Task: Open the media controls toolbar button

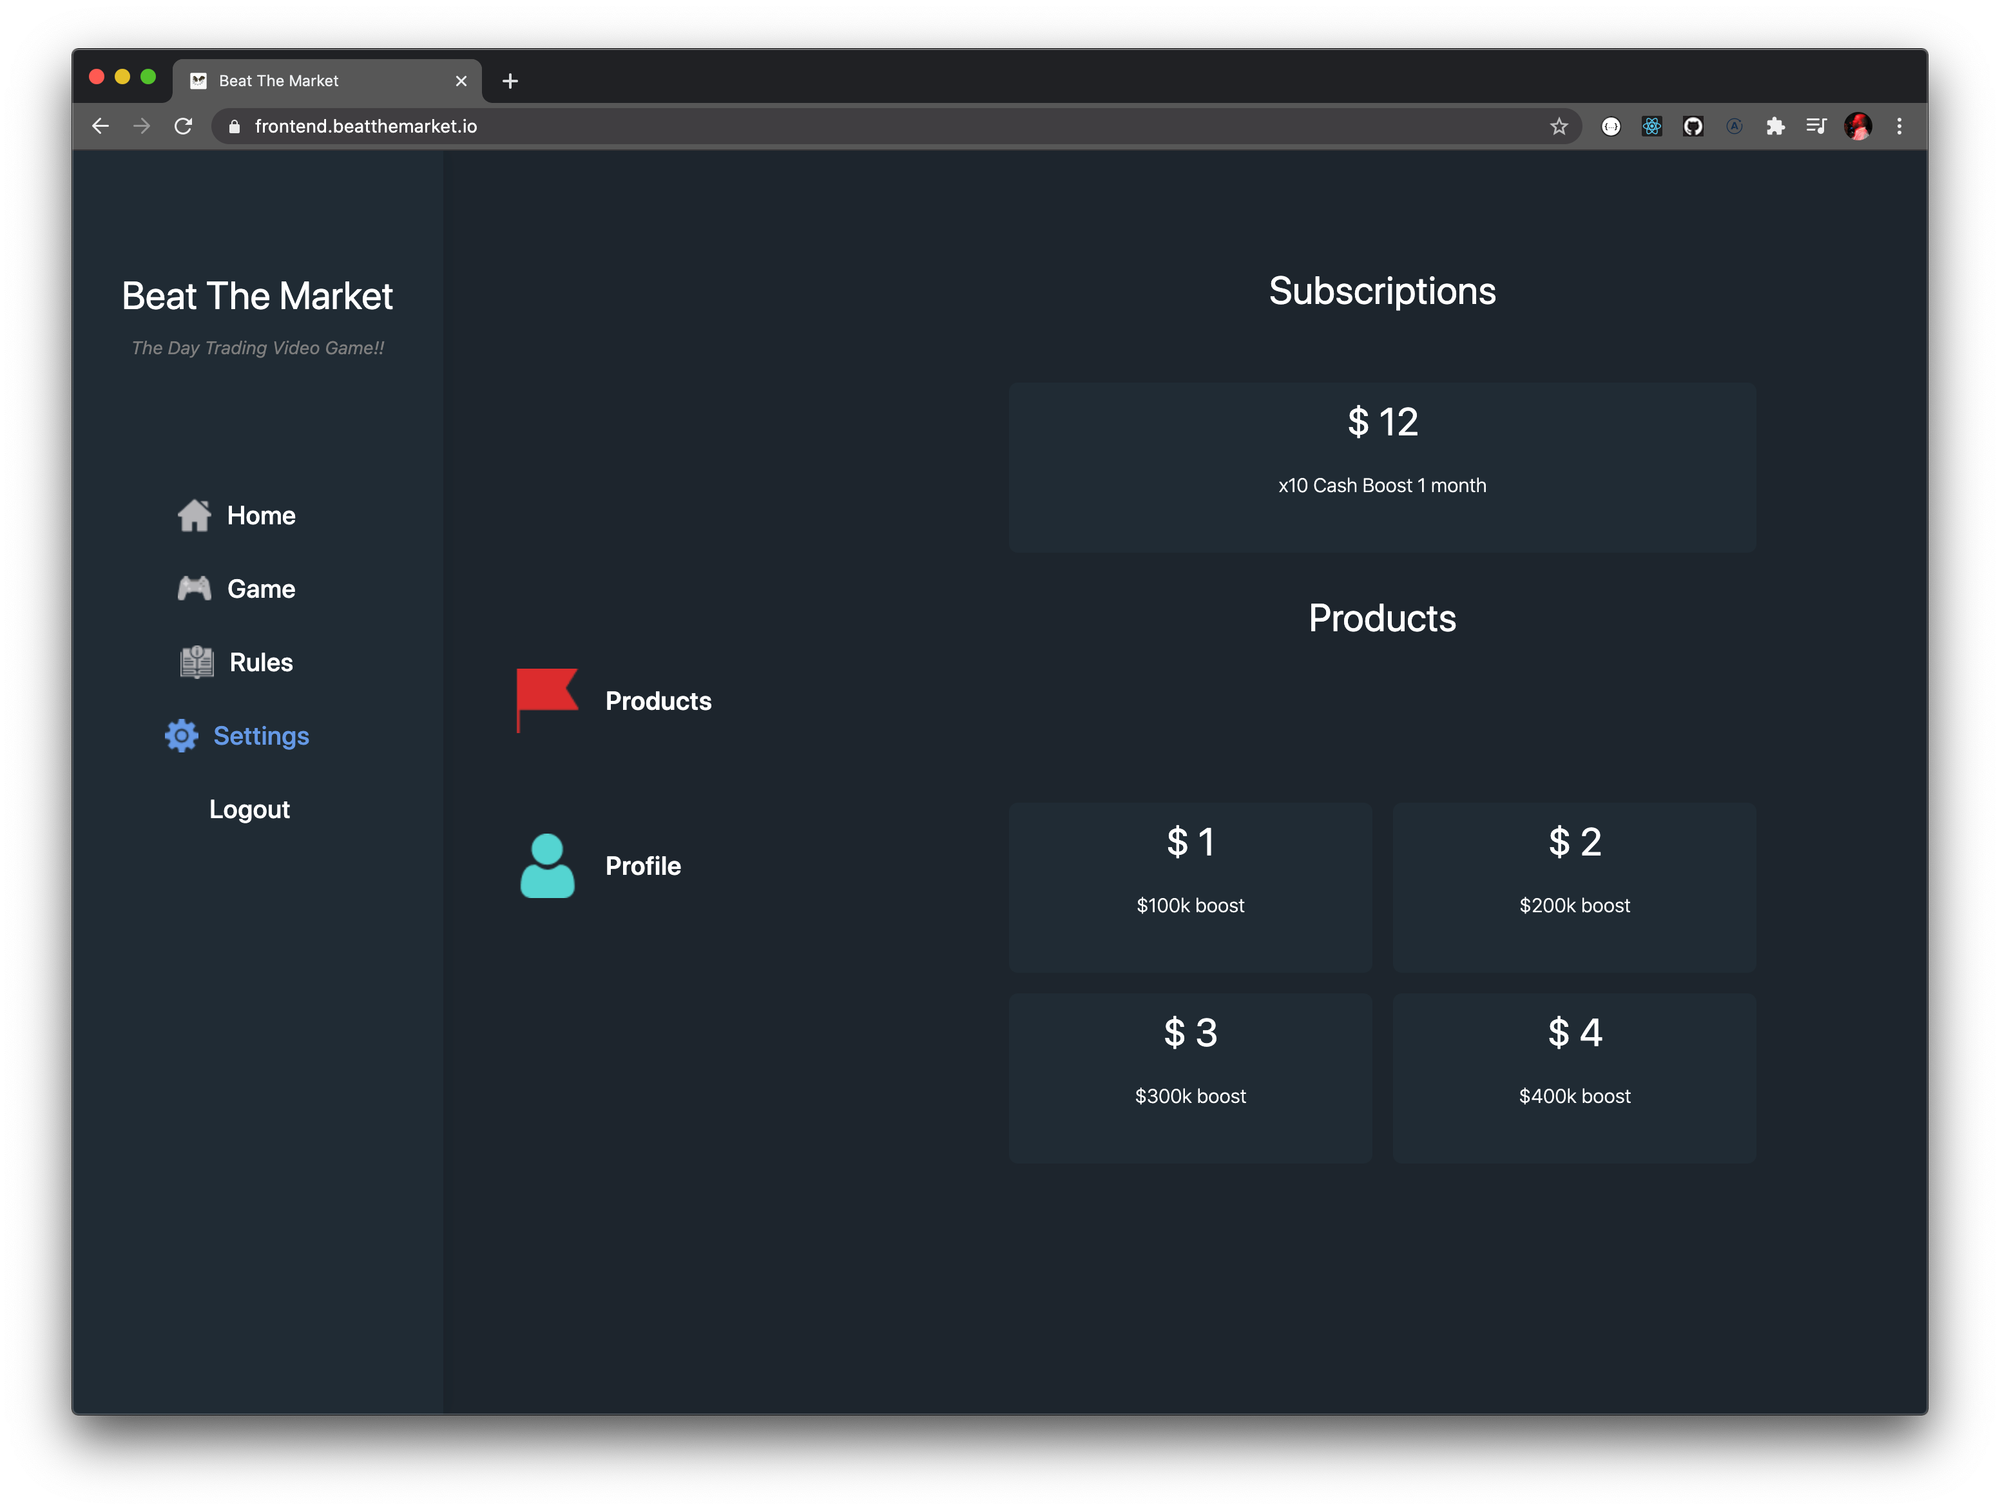Action: [x=1816, y=126]
